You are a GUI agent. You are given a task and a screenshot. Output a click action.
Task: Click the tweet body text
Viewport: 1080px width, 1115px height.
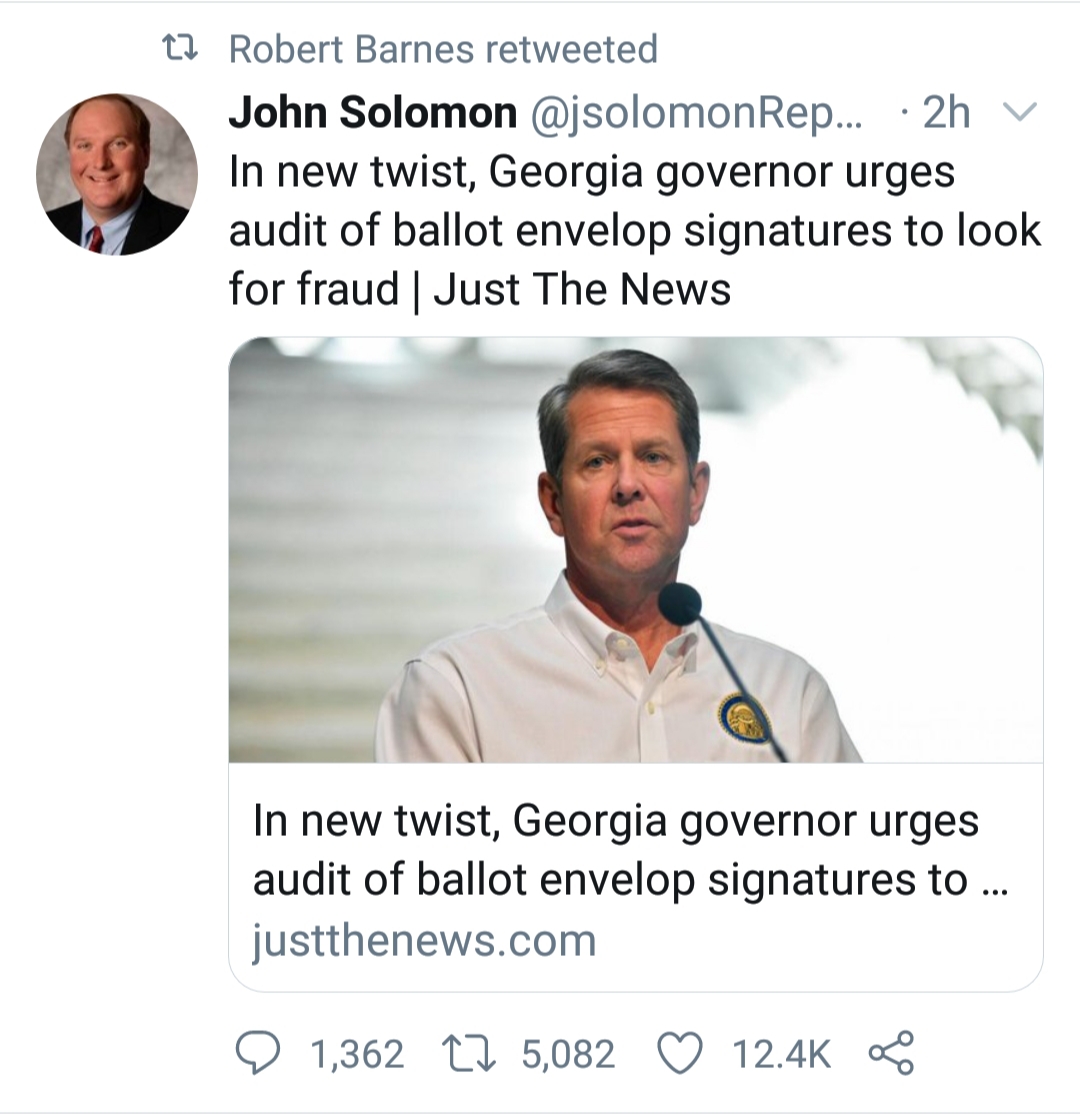635,230
